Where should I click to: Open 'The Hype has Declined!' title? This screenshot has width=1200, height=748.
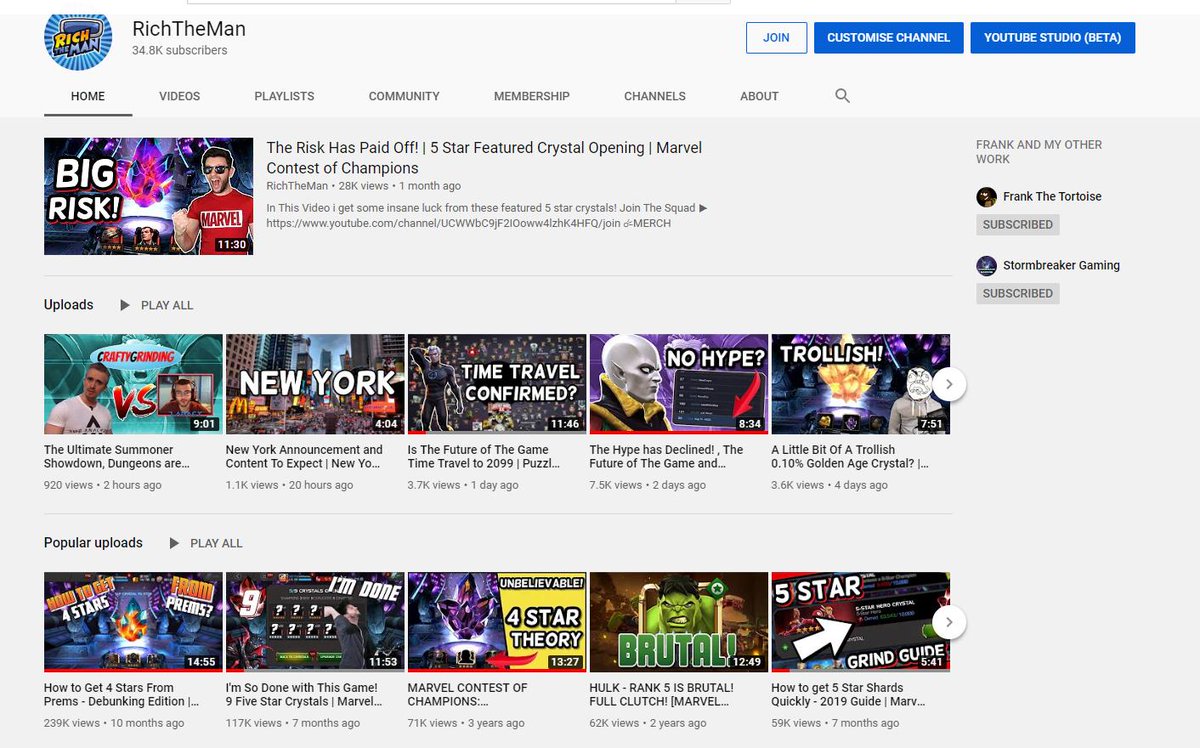pos(667,457)
